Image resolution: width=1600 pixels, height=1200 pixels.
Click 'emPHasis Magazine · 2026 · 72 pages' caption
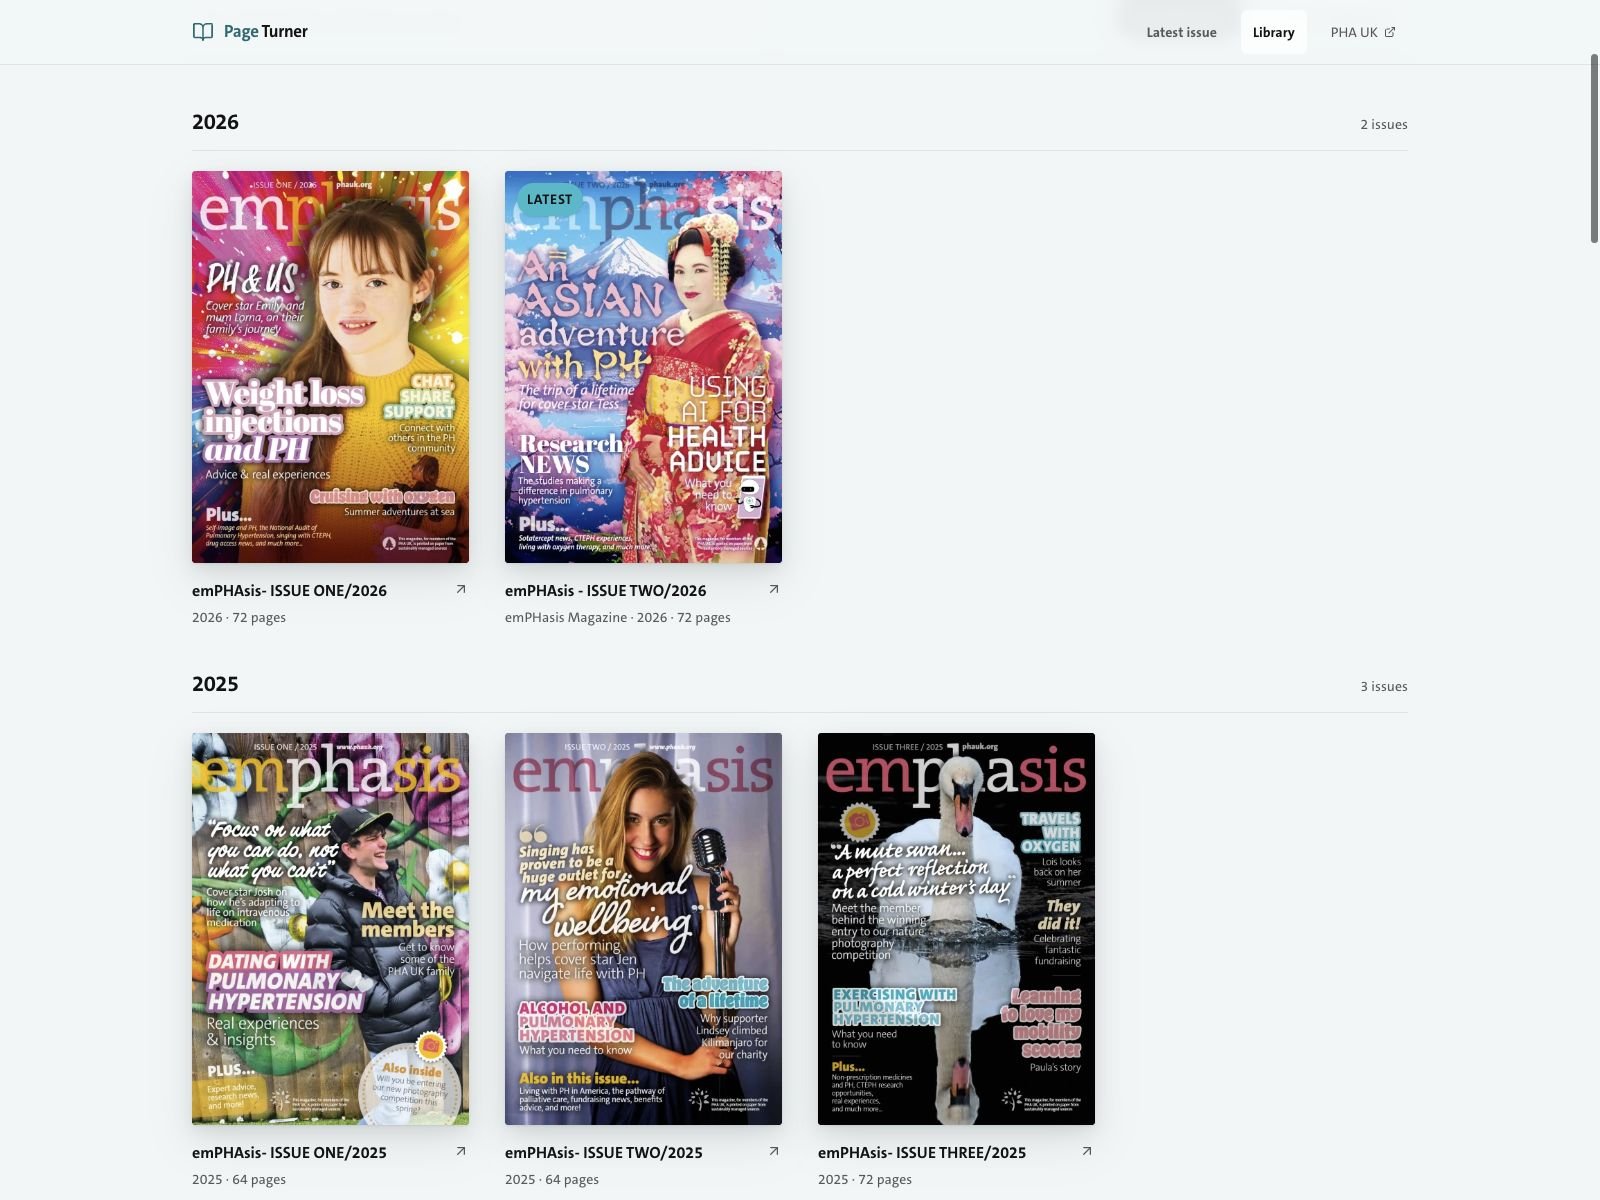(x=617, y=618)
